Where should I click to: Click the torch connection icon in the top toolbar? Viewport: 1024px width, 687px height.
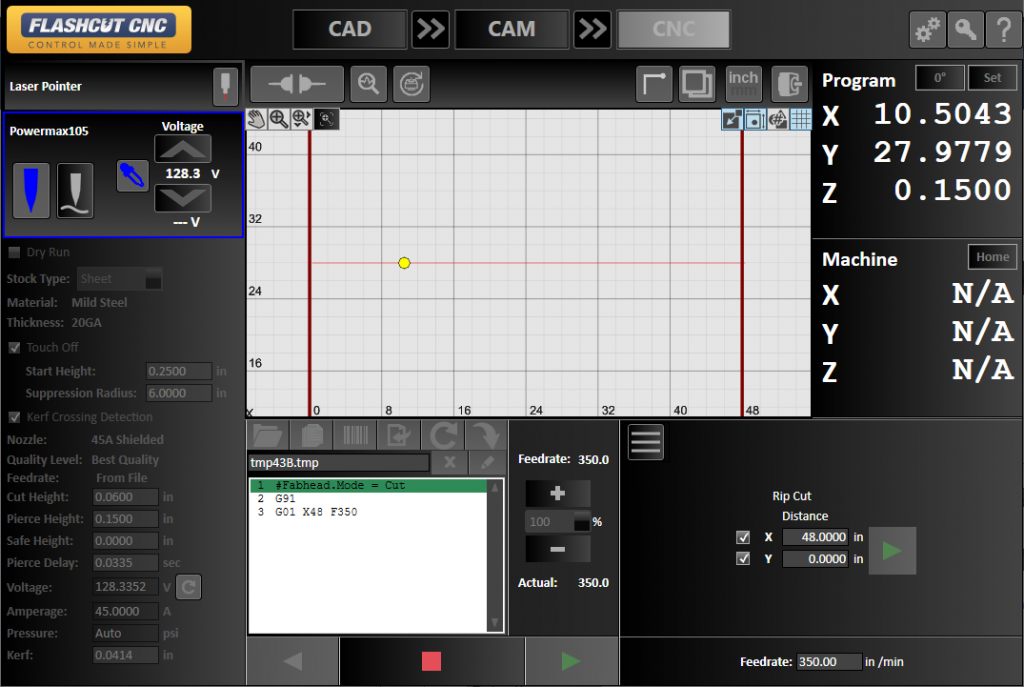pyautogui.click(x=297, y=84)
